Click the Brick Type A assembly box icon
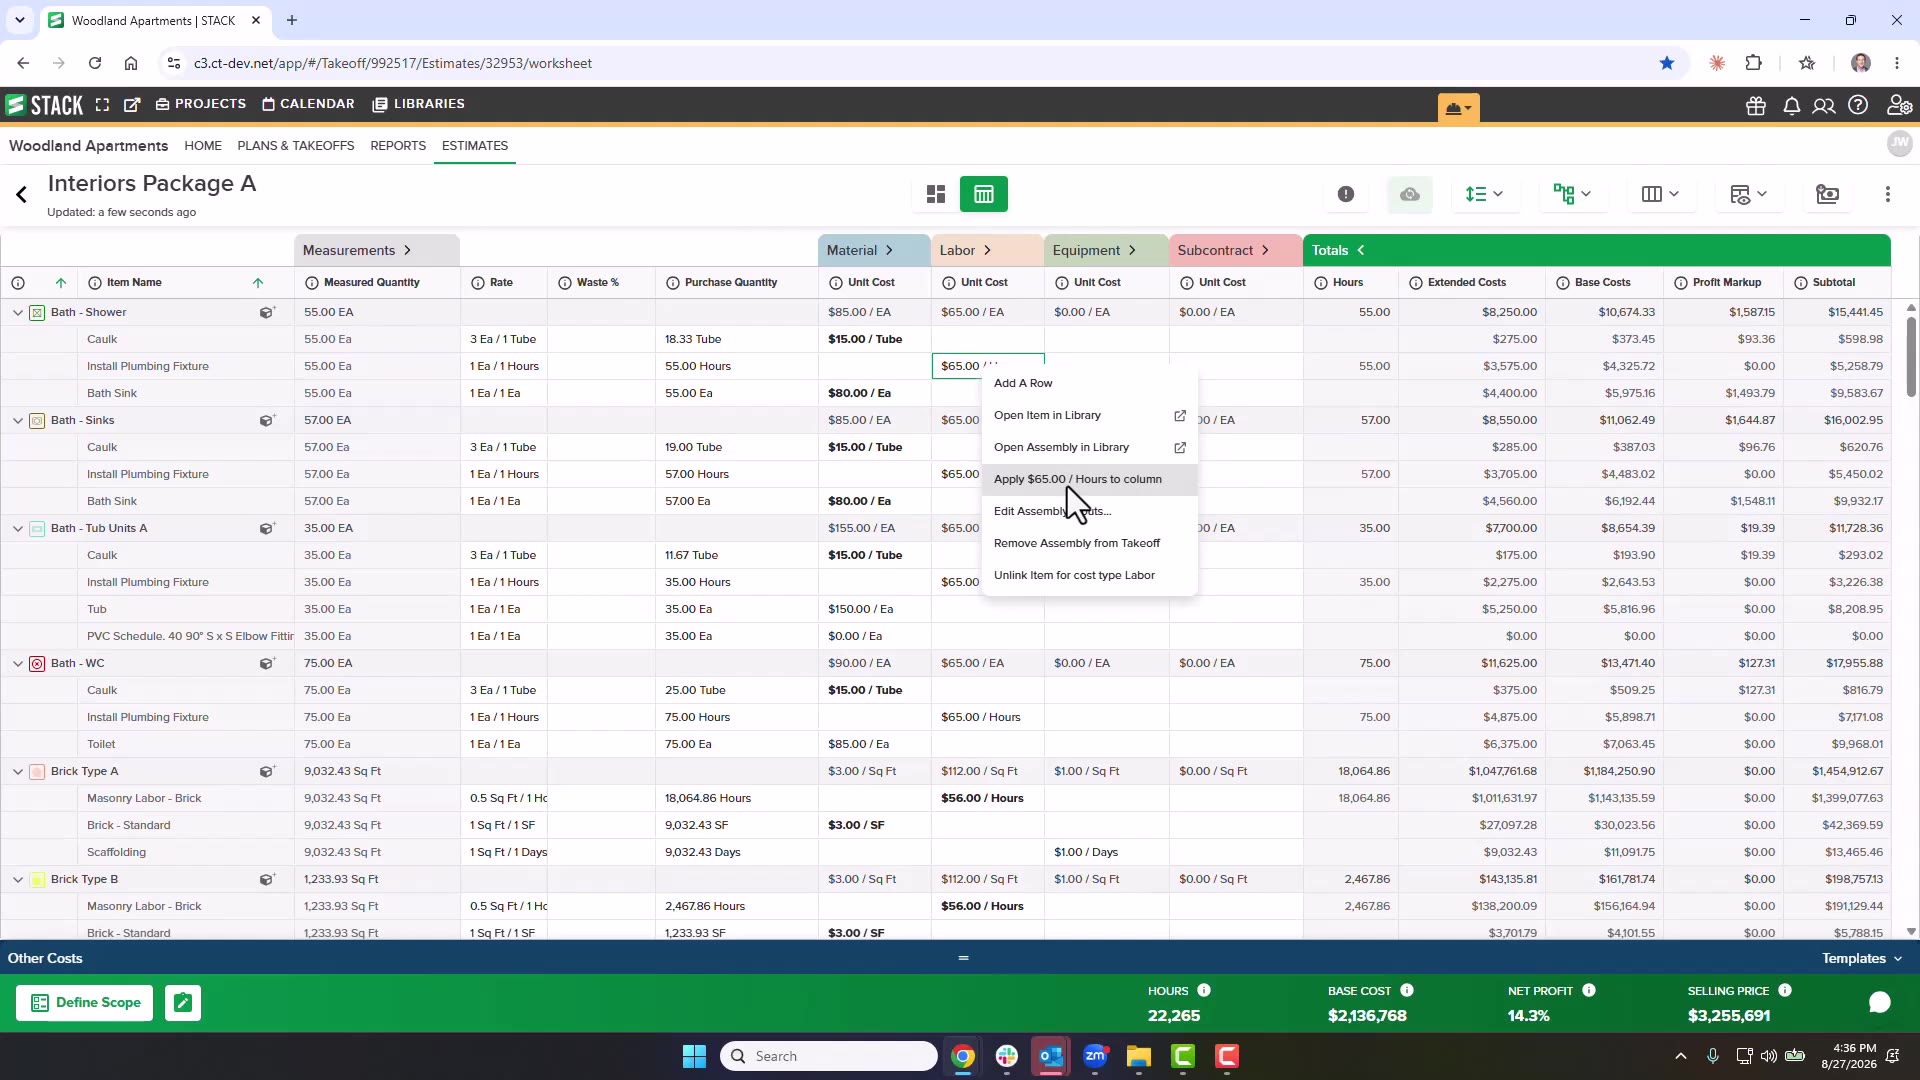Viewport: 1920px width, 1080px height. (267, 771)
